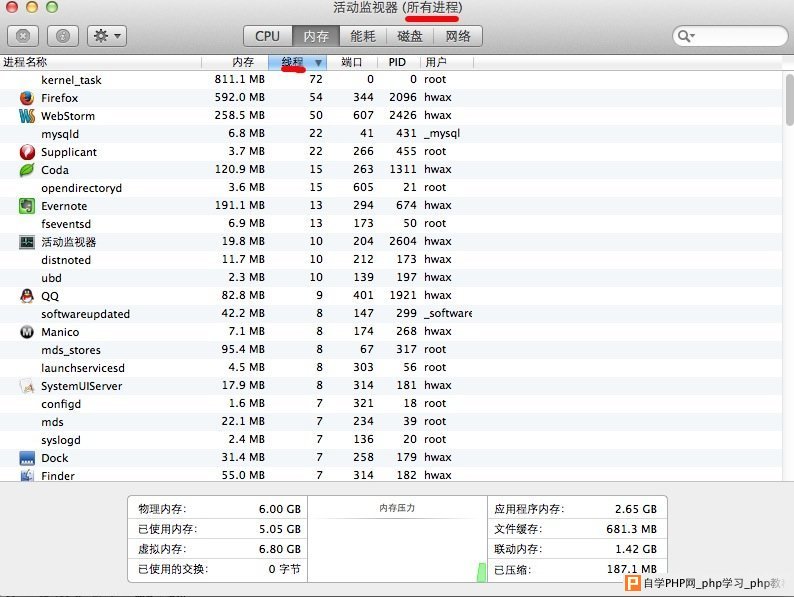Select the kernel_task row

point(391,79)
